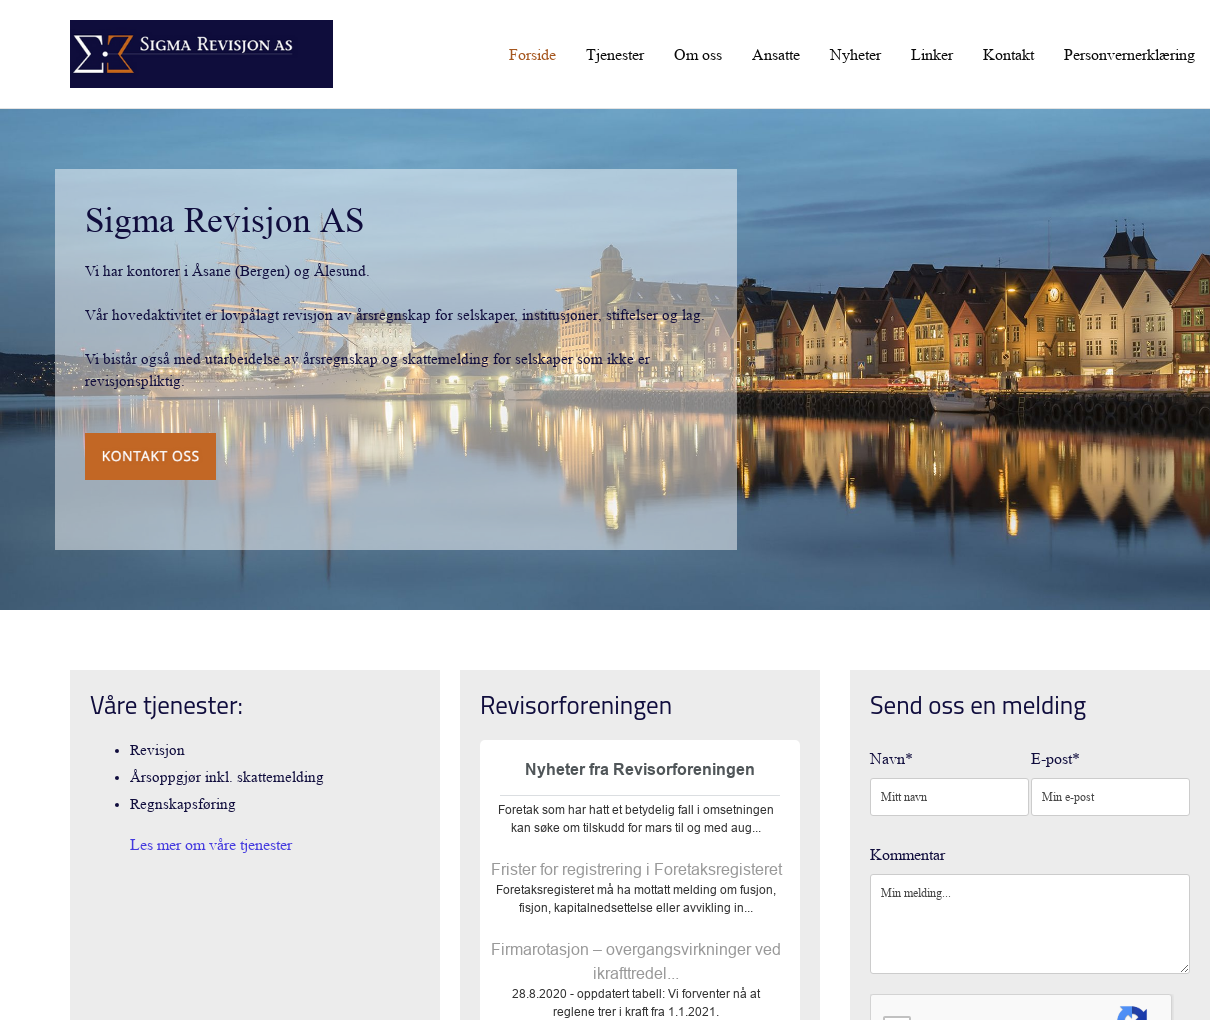Focus the 'Min melding' comment box

[x=1029, y=923]
